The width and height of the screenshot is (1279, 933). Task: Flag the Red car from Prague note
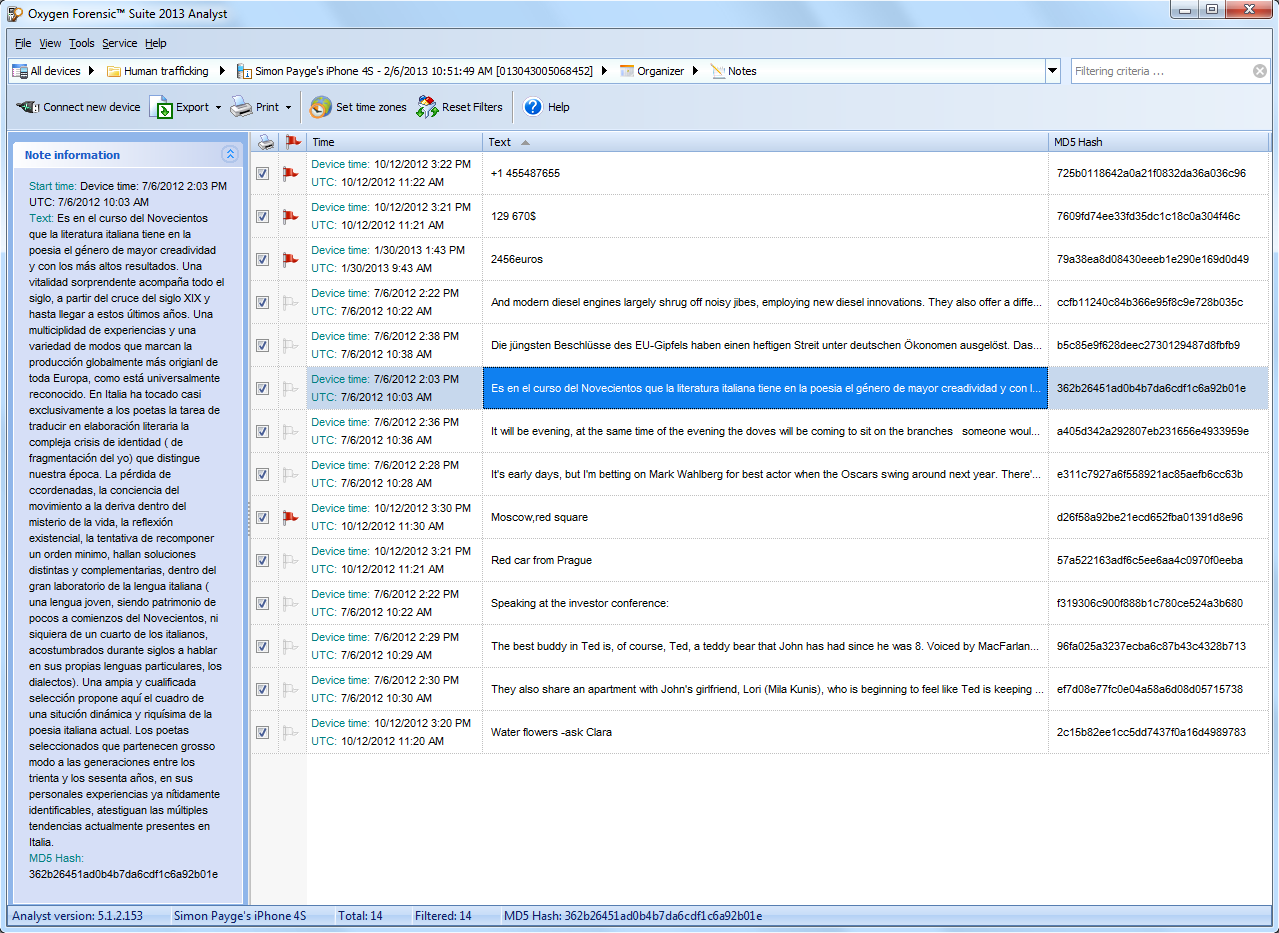(x=291, y=560)
